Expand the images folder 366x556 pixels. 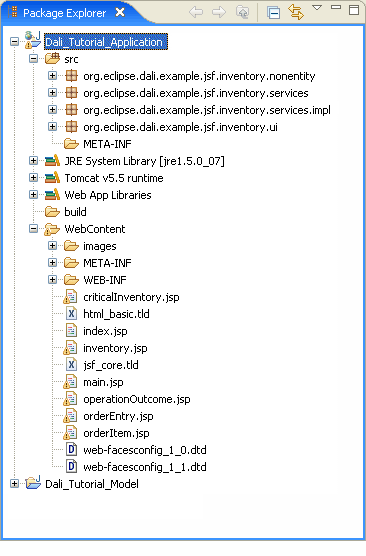pyautogui.click(x=52, y=246)
